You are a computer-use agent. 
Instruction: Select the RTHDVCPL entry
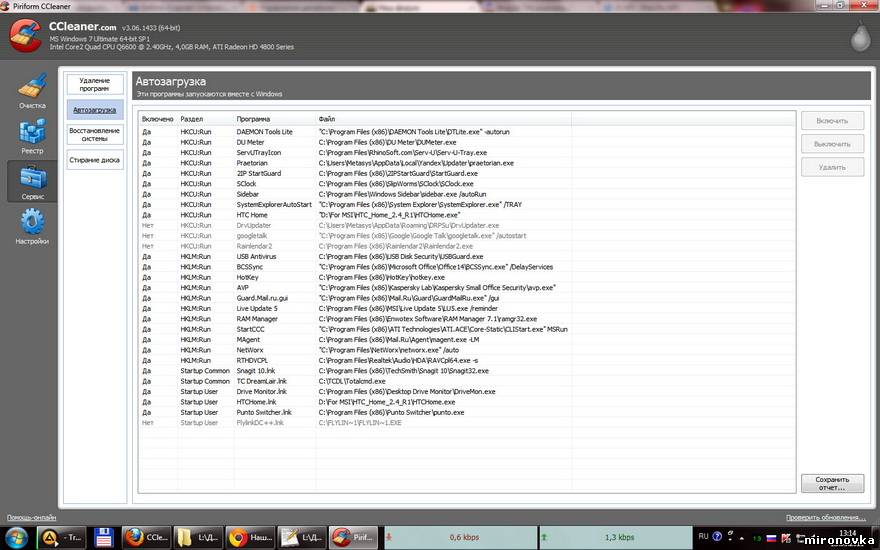[466, 360]
